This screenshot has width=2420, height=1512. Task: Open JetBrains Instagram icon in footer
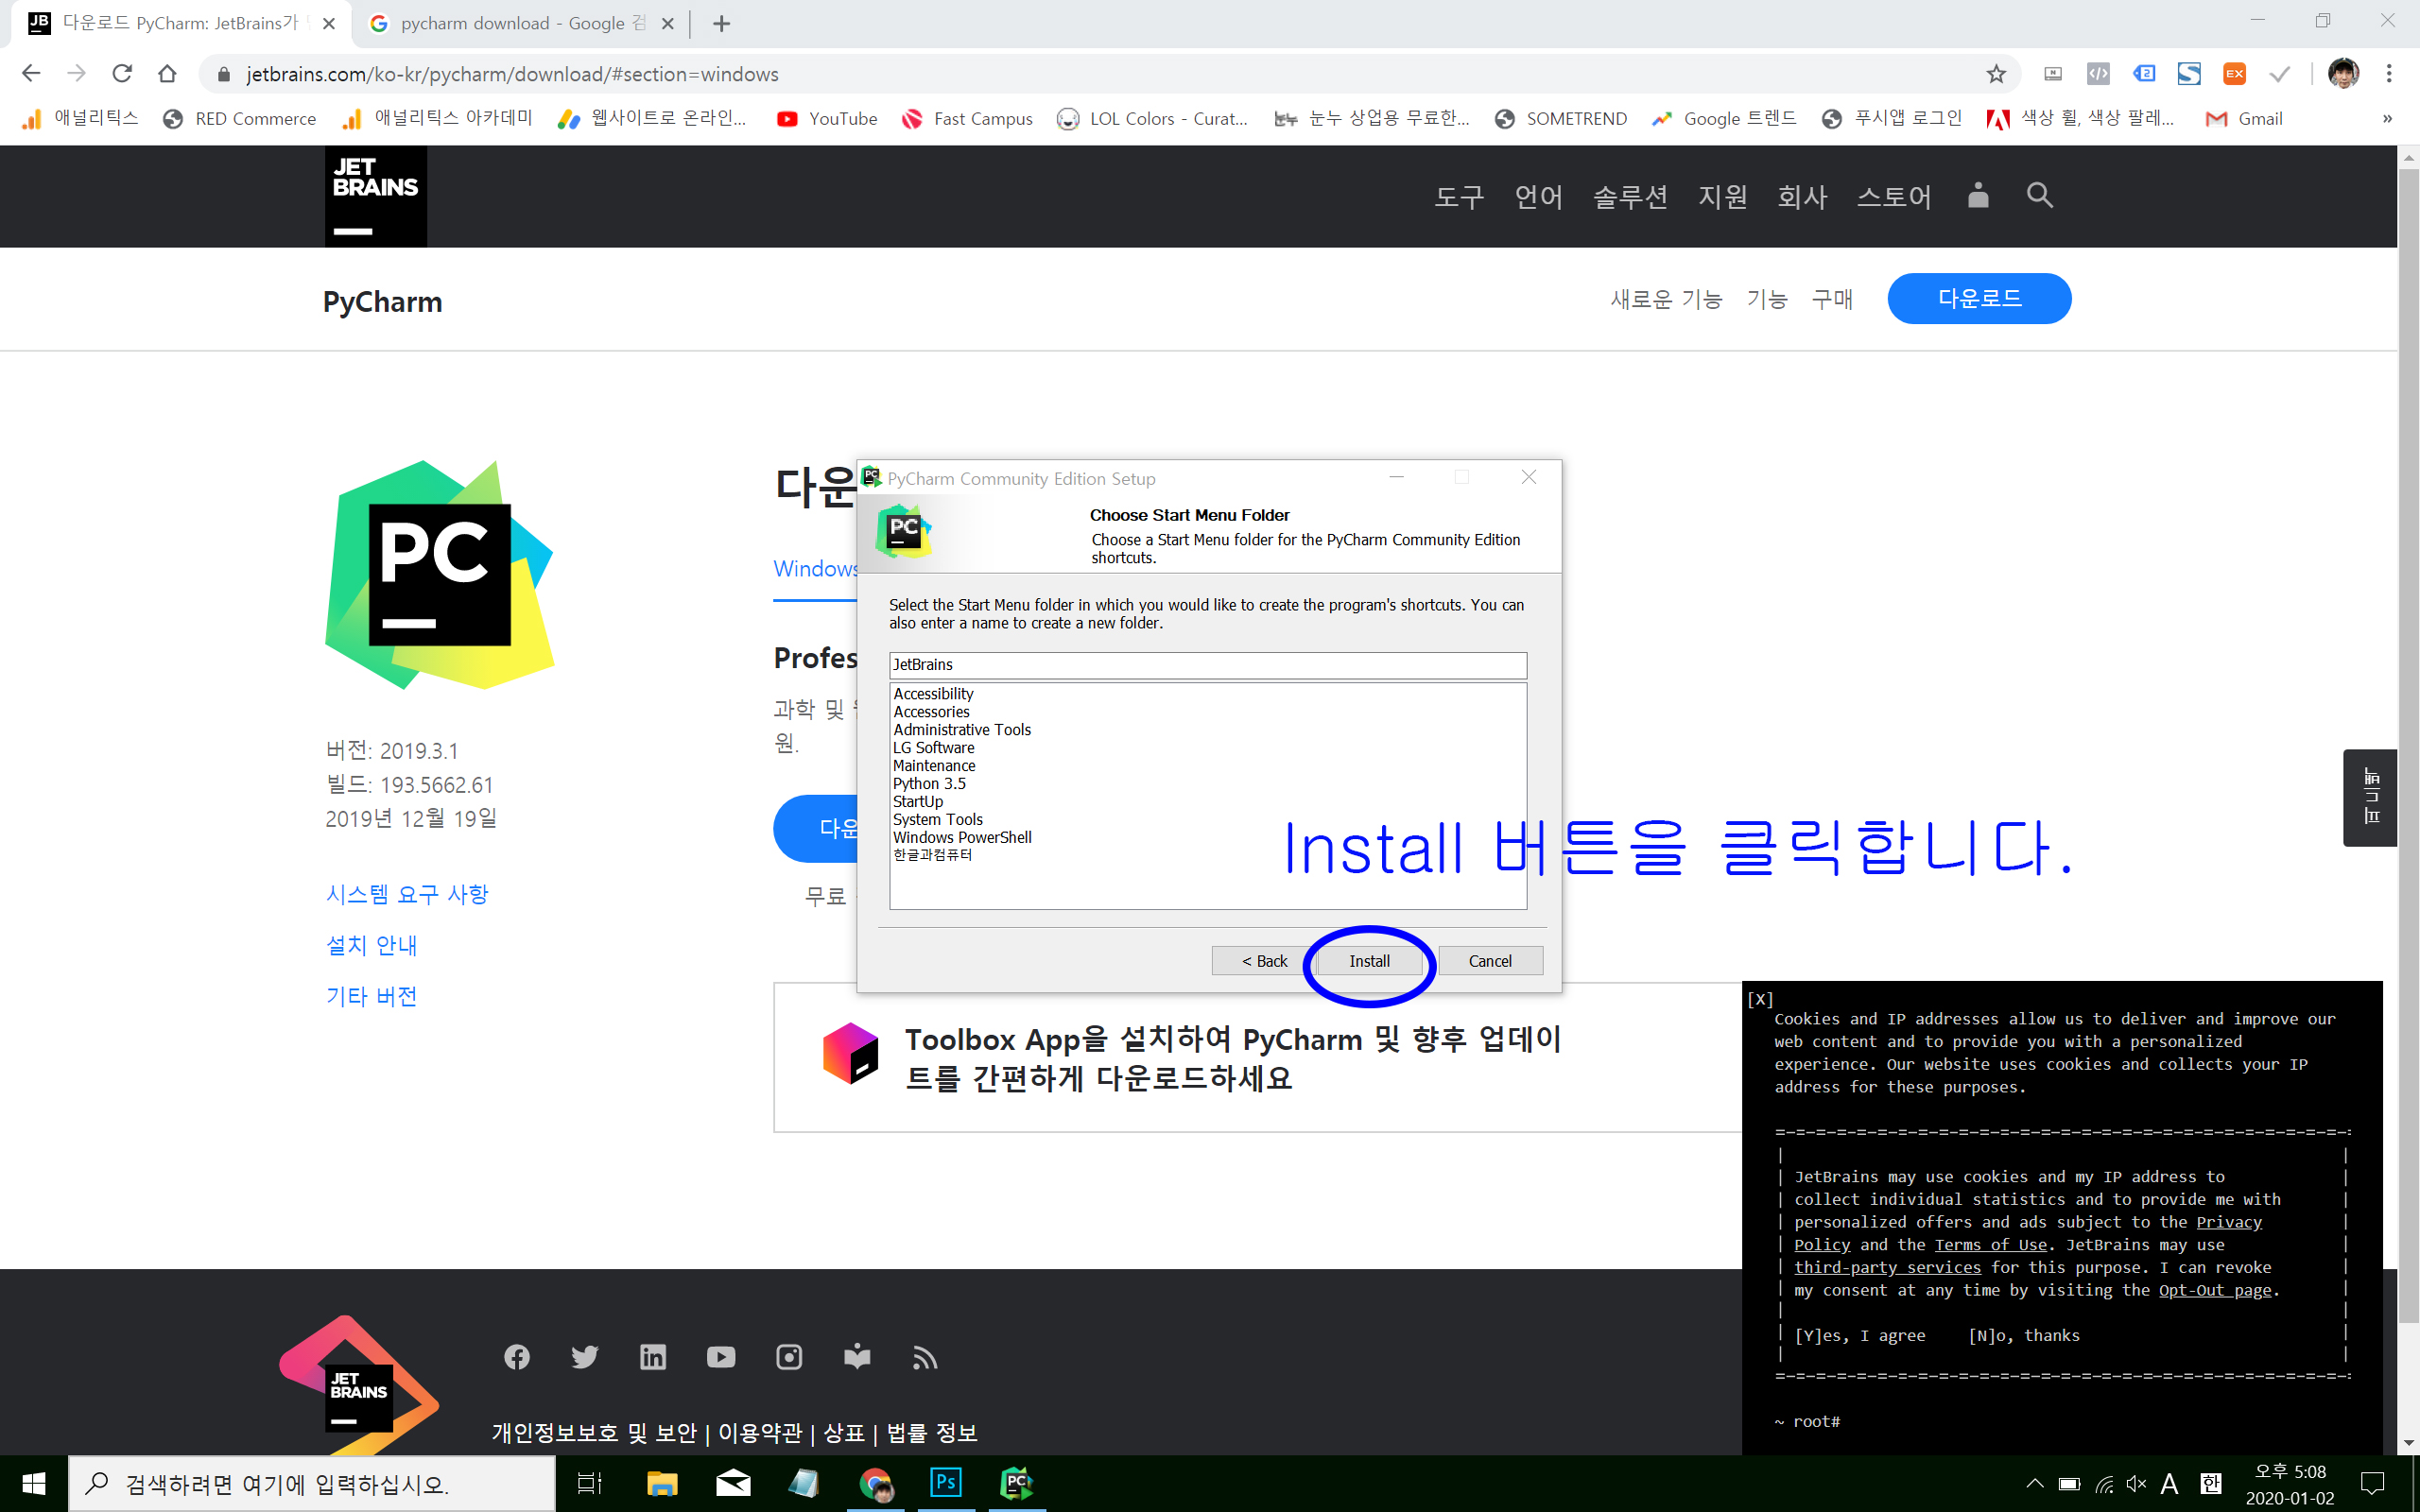(789, 1357)
